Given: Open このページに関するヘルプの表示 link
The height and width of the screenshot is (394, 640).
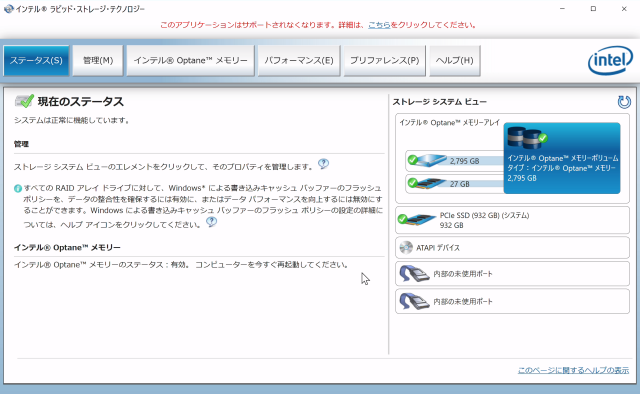Looking at the screenshot, I should tap(573, 370).
